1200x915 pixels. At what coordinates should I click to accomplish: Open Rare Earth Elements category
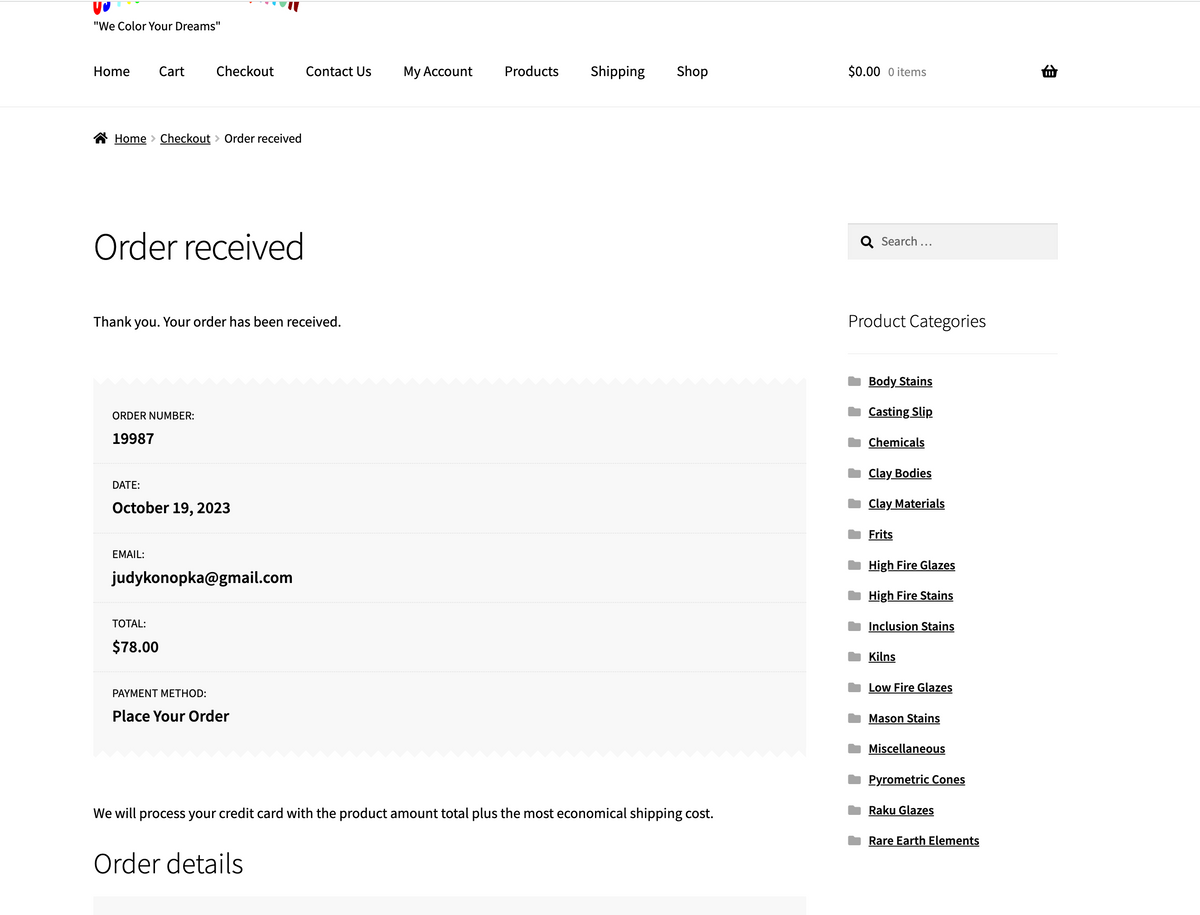923,841
